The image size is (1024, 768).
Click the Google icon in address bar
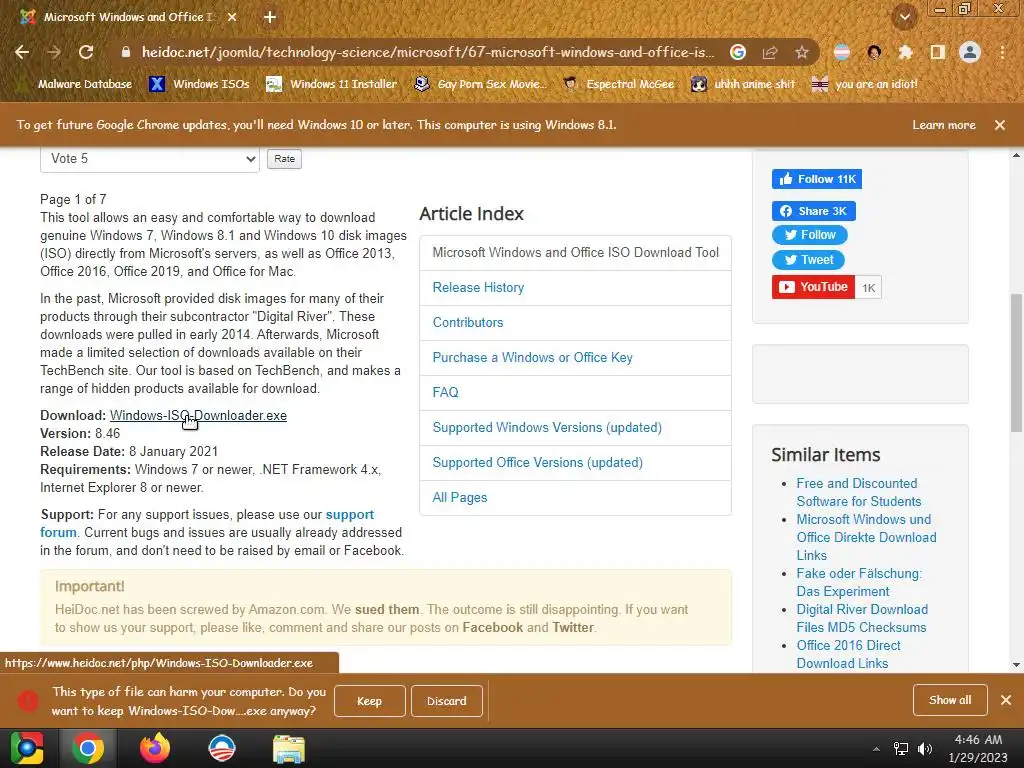click(738, 52)
